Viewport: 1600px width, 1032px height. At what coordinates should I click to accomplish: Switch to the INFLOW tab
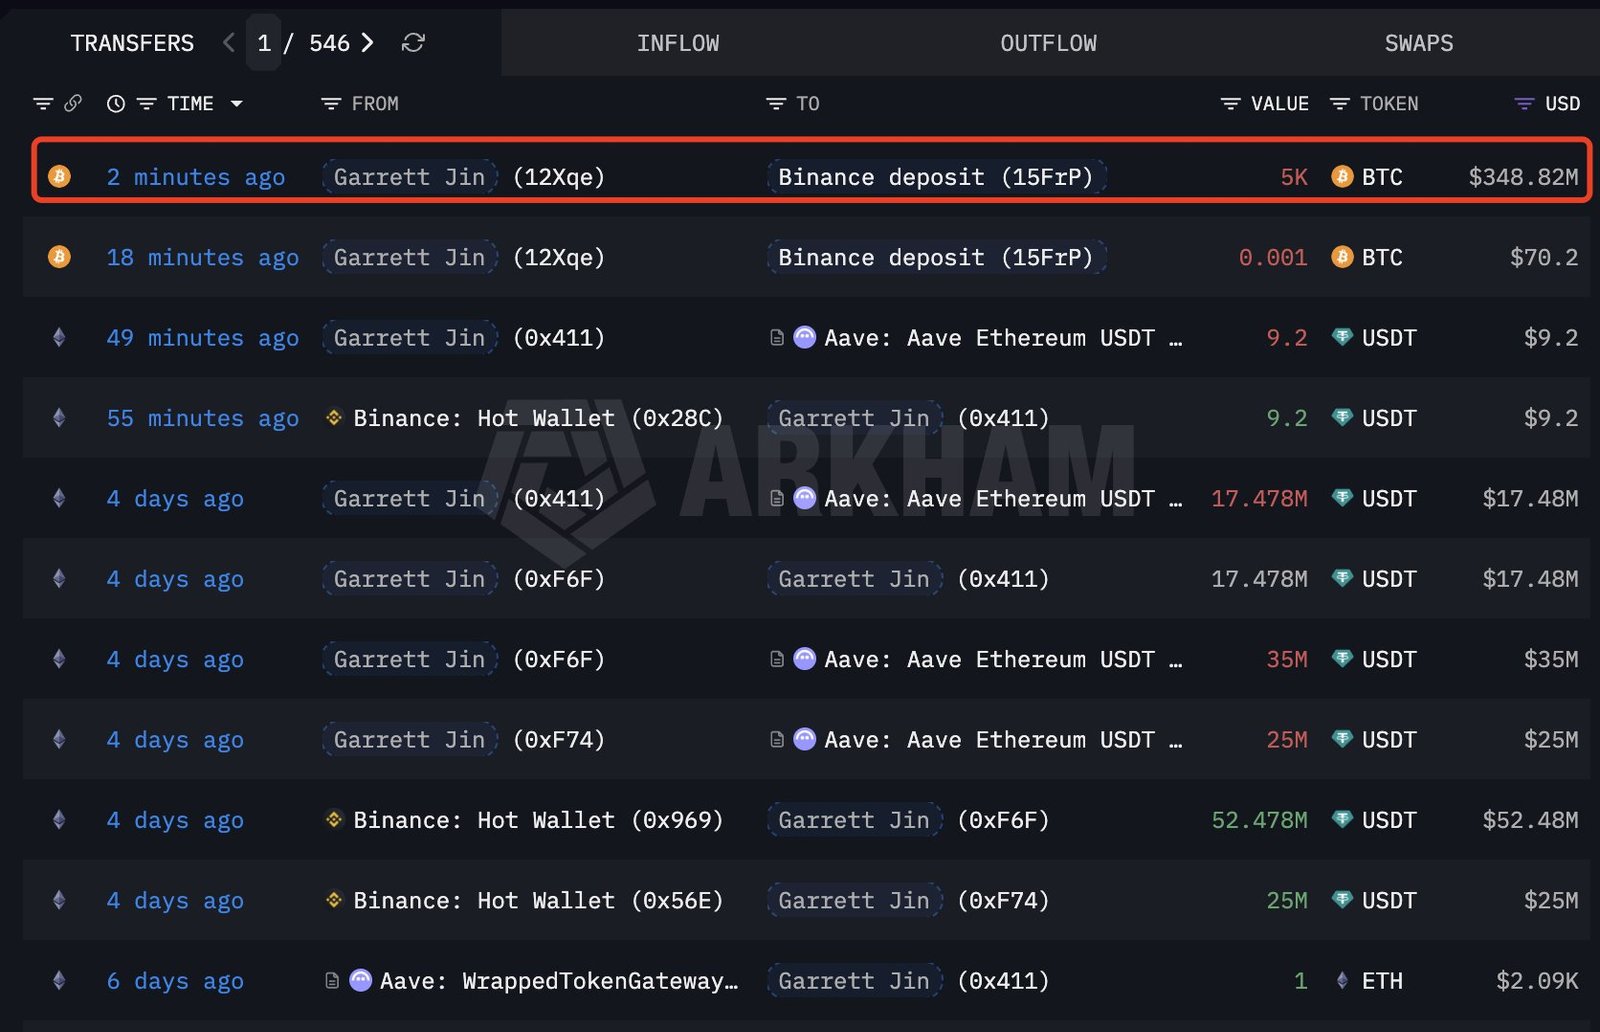[677, 43]
